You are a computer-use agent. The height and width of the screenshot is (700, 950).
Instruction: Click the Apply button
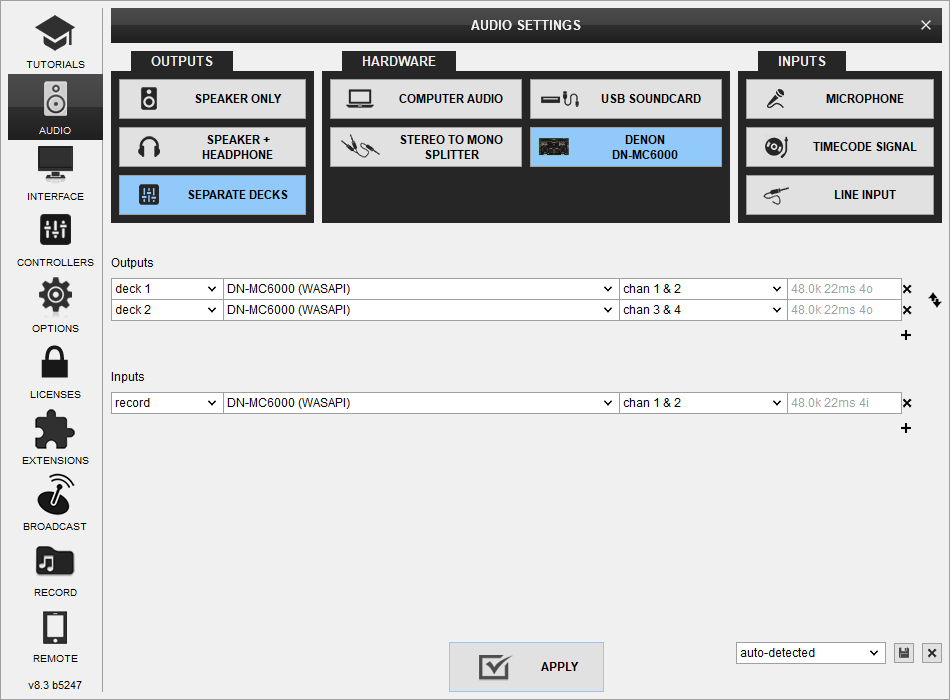point(526,667)
